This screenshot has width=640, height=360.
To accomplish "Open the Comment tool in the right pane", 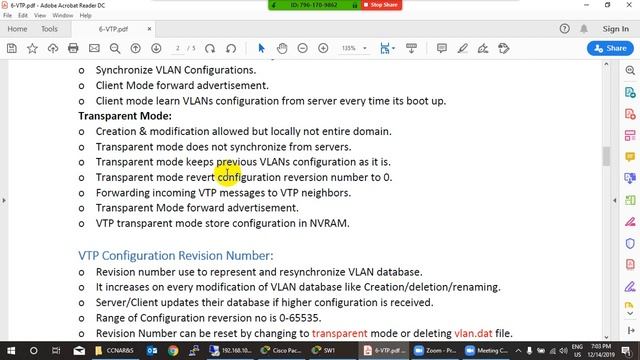I will click(x=630, y=157).
